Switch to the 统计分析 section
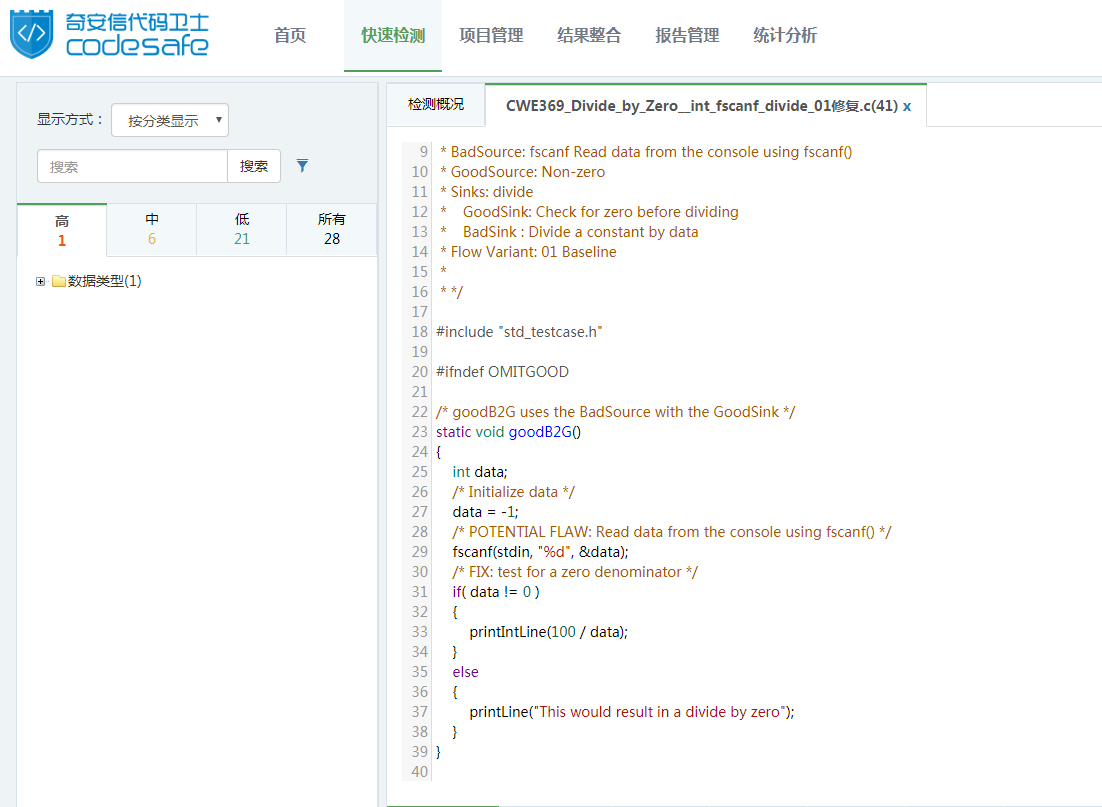This screenshot has height=807, width=1102. coord(785,36)
